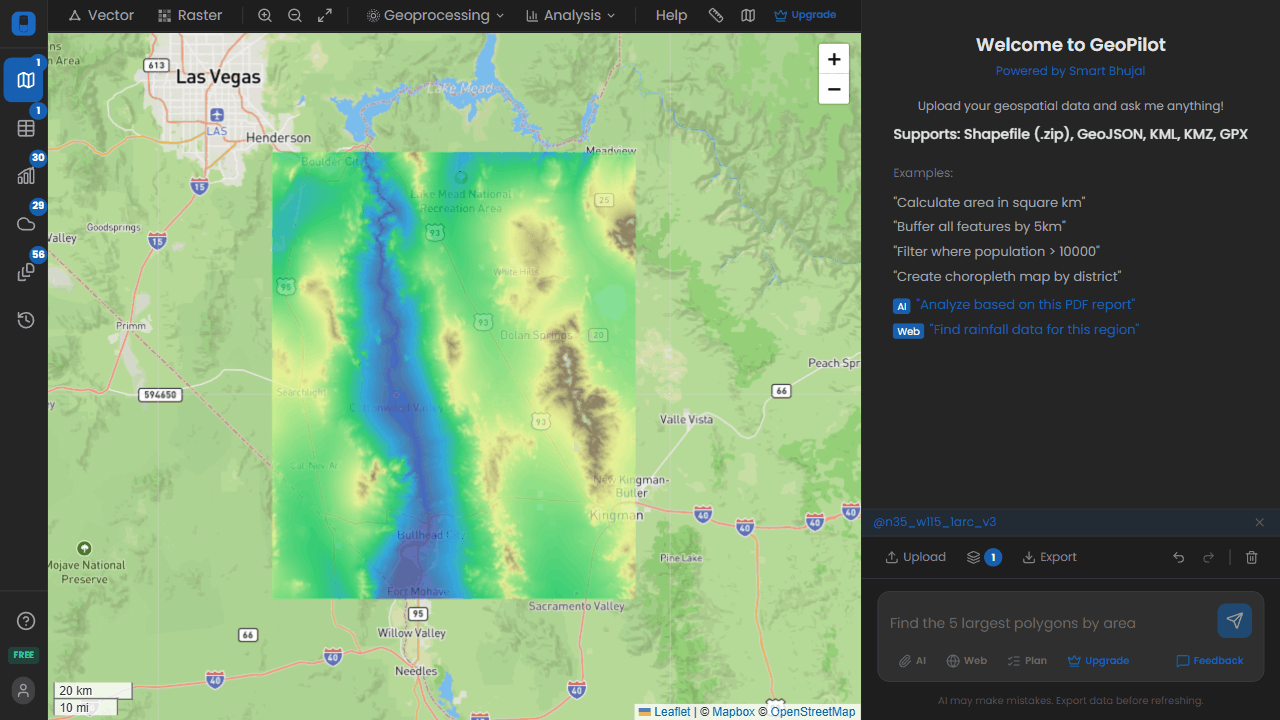This screenshot has width=1280, height=720.
Task: Open the OpenStreetMap attribution link
Action: click(x=813, y=711)
